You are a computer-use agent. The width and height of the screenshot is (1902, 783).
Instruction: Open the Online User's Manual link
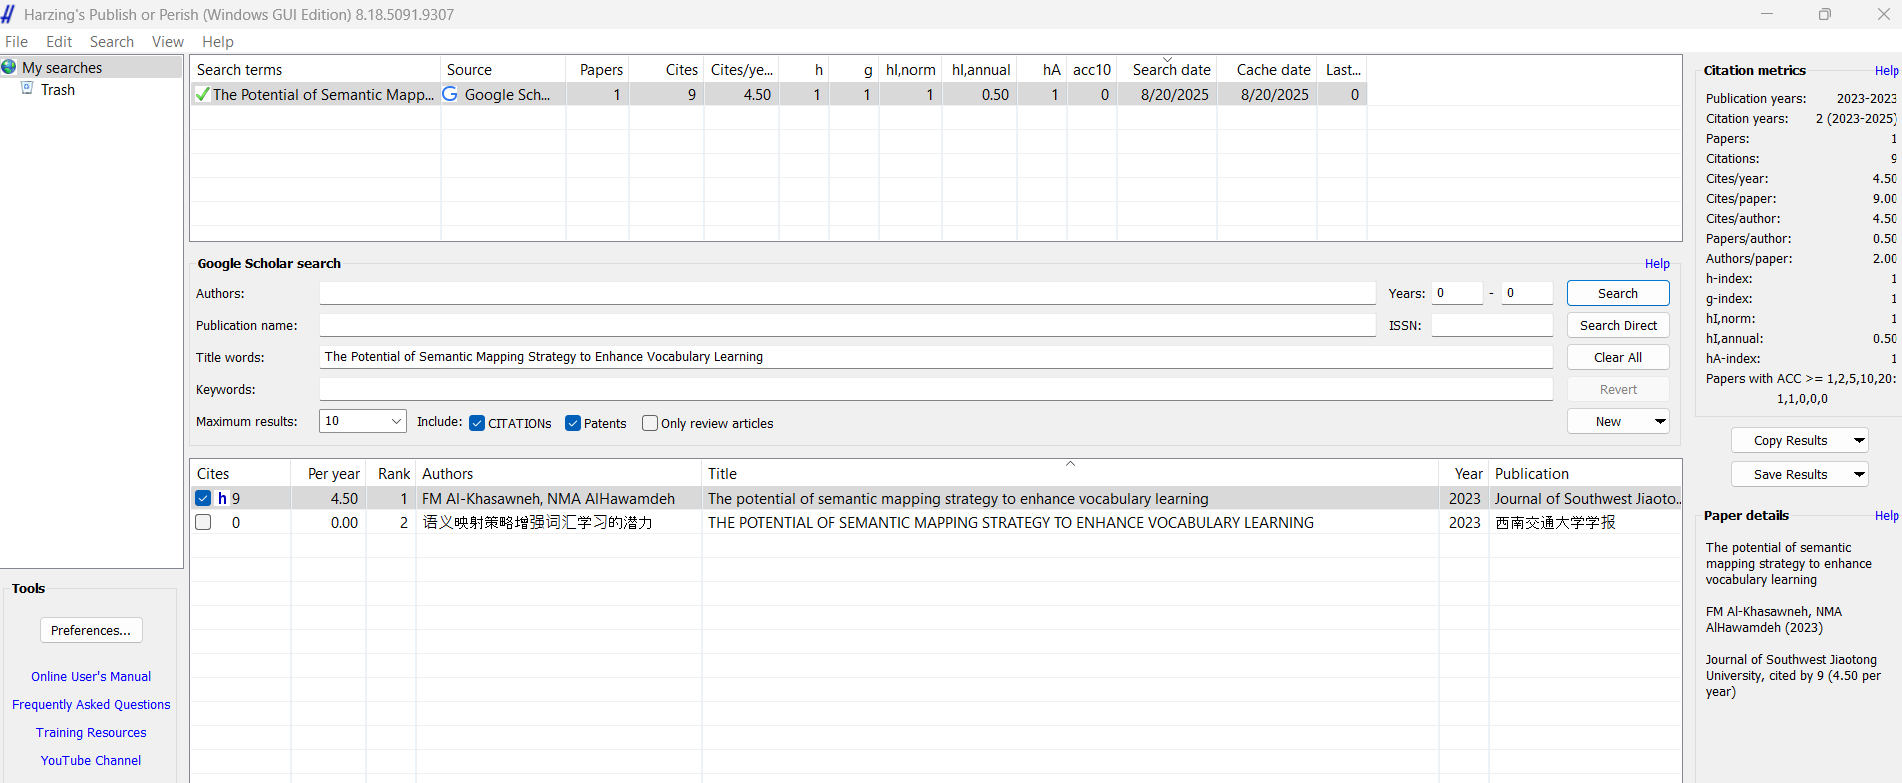[91, 676]
